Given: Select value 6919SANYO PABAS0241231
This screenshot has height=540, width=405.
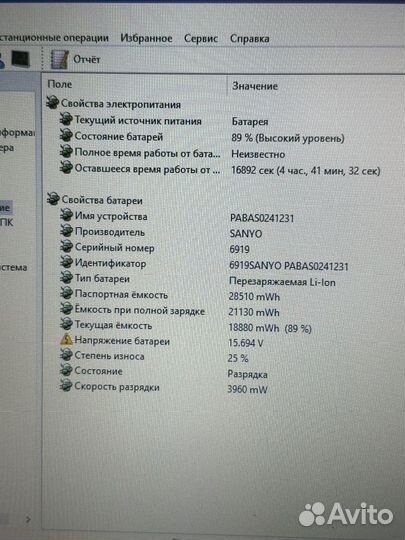Looking at the screenshot, I should (x=289, y=266).
